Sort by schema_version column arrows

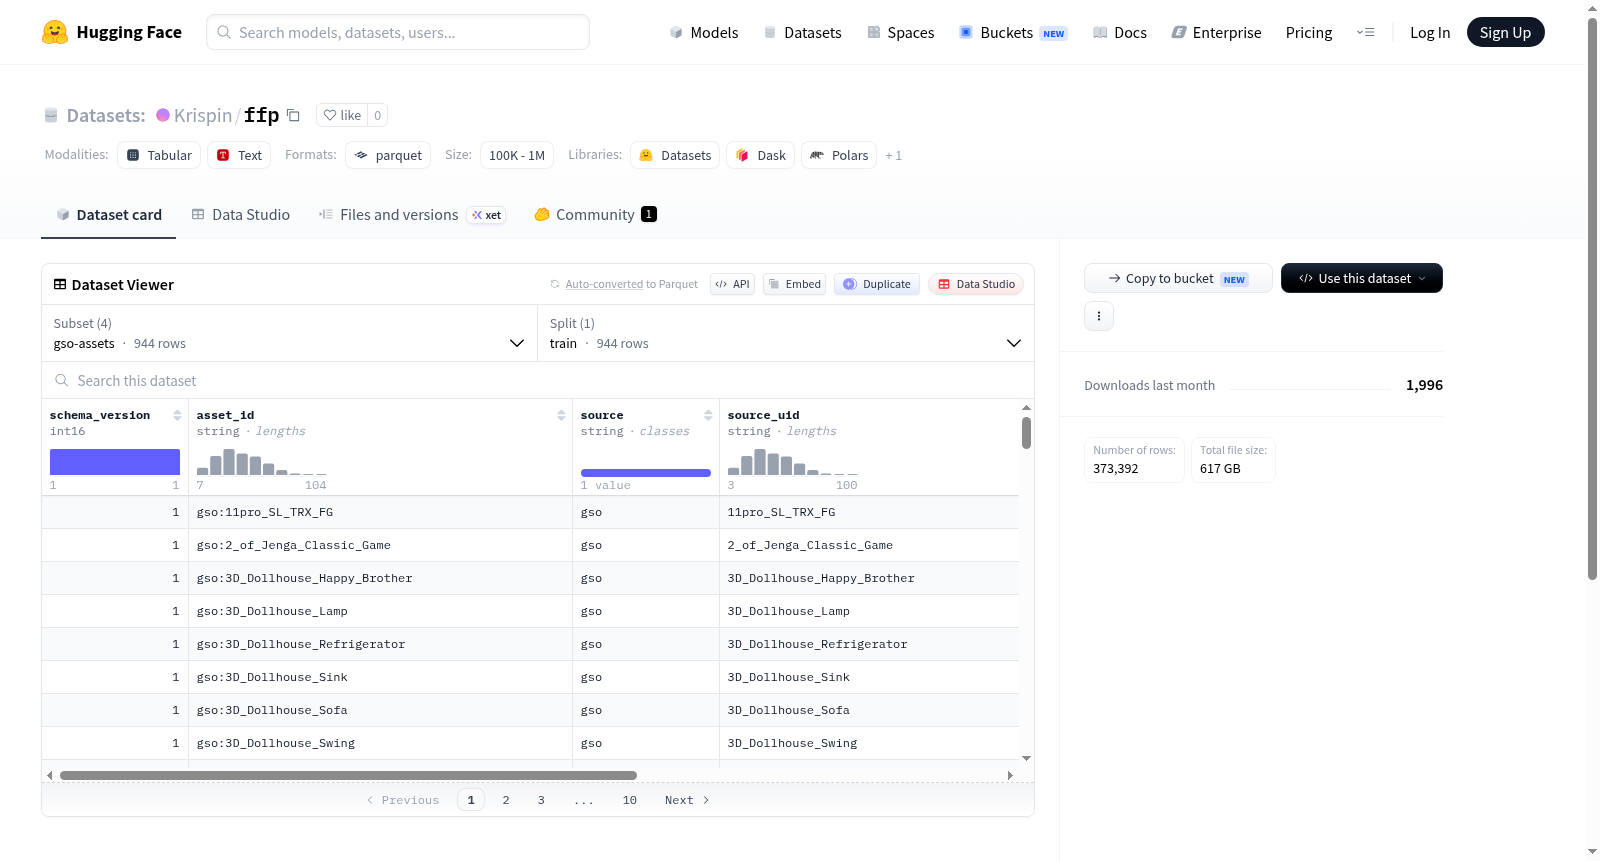tap(177, 415)
